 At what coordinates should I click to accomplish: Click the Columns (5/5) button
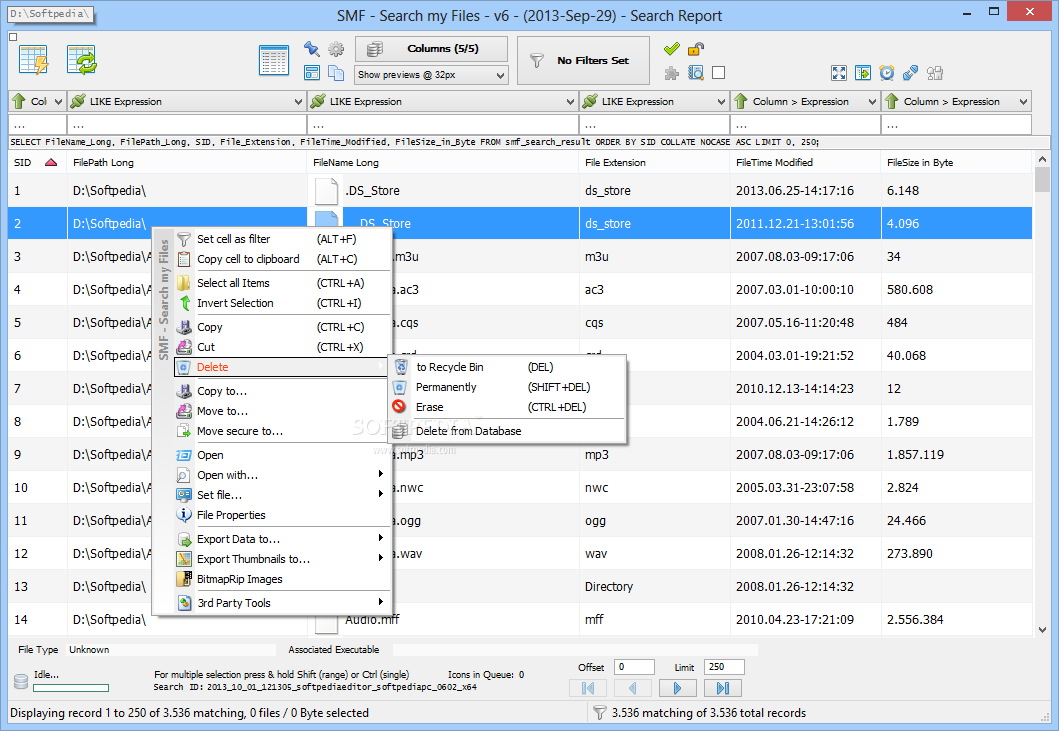click(431, 49)
